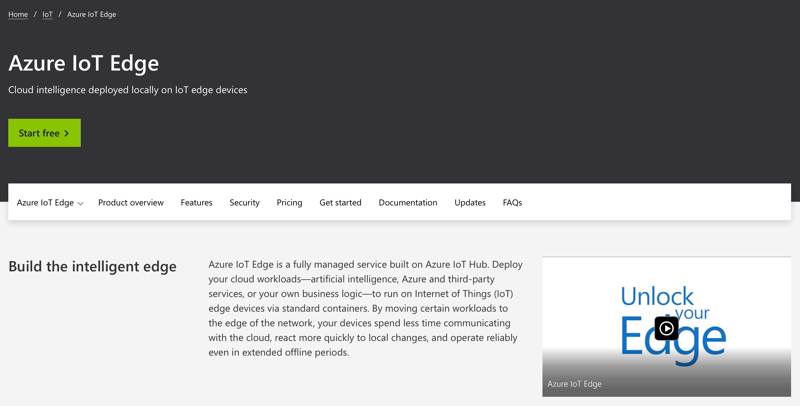Viewport: 800px width, 406px height.
Task: Go to the Documentation tab
Action: tap(408, 202)
